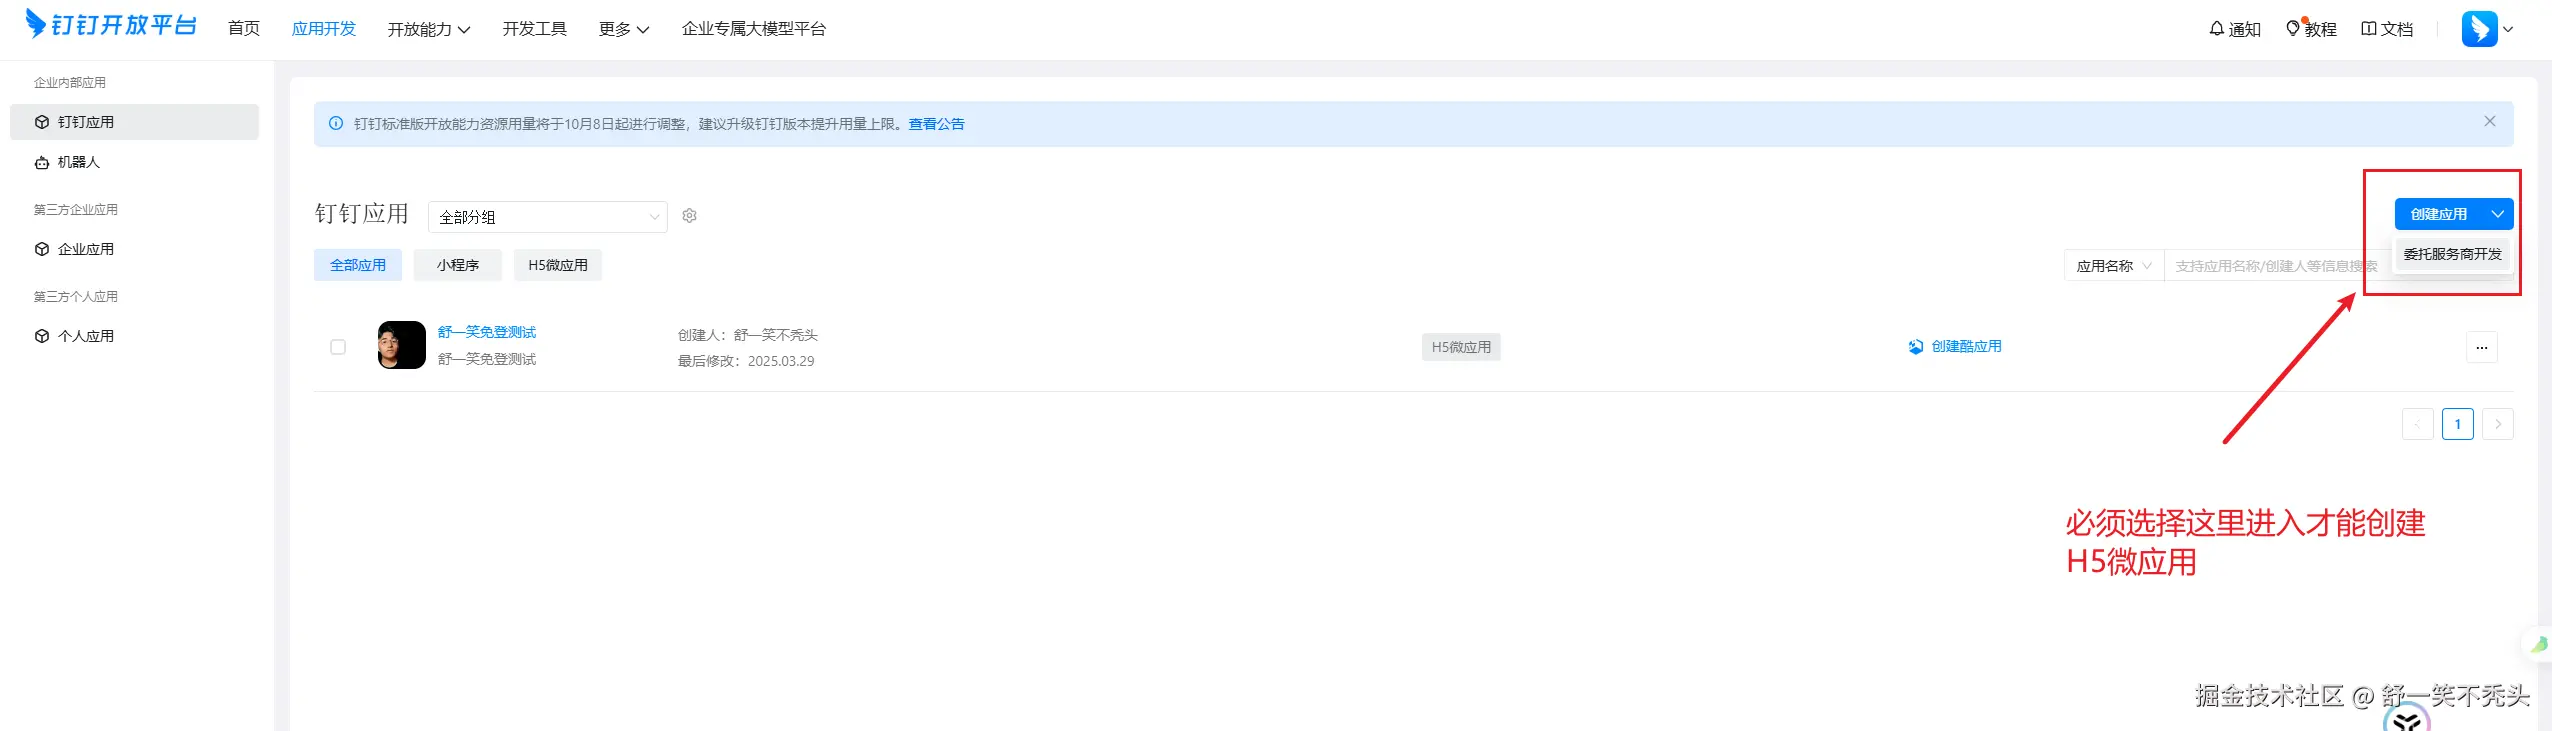This screenshot has width=2552, height=731.
Task: Switch to the 小程序 tab
Action: (458, 265)
